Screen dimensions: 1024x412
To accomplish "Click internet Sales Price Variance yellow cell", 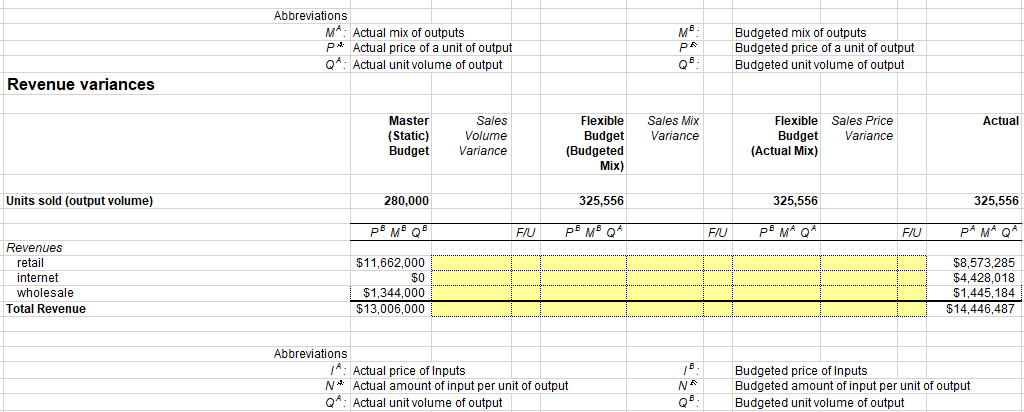I will 858,278.
